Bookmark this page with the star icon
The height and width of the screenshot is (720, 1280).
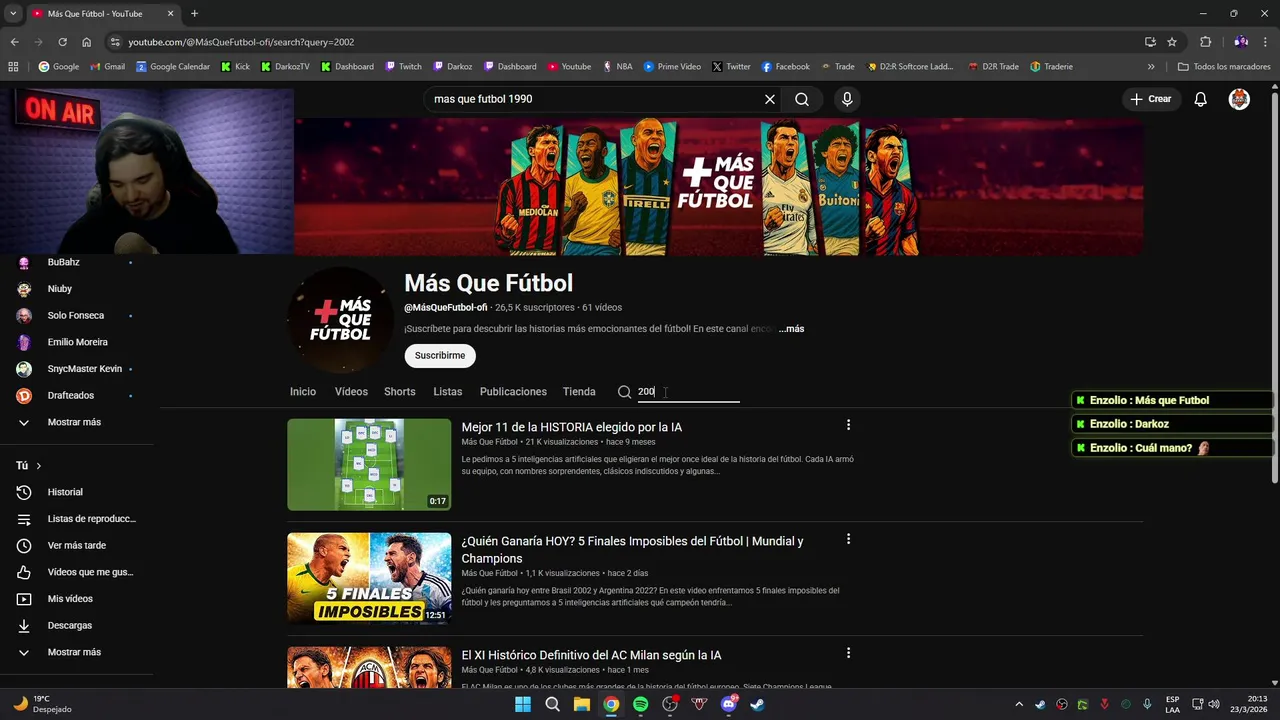pyautogui.click(x=1172, y=42)
